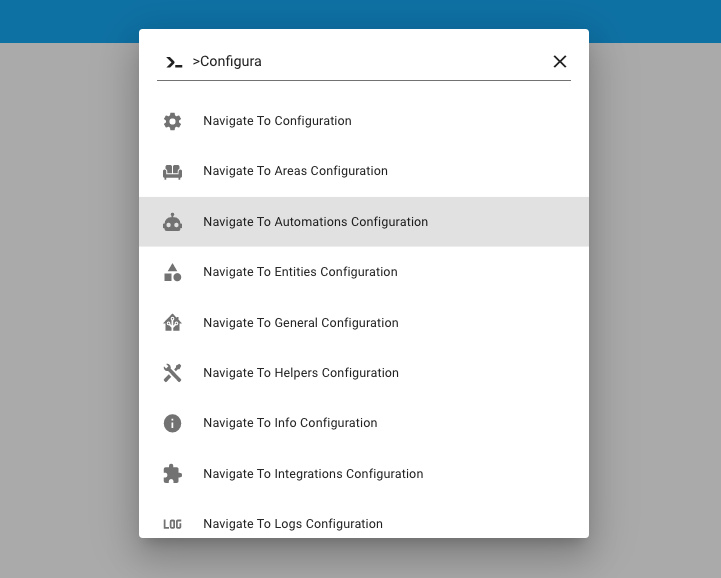Go to Navigate To Entities Configuration
Image resolution: width=721 pixels, height=578 pixels.
pyautogui.click(x=300, y=272)
